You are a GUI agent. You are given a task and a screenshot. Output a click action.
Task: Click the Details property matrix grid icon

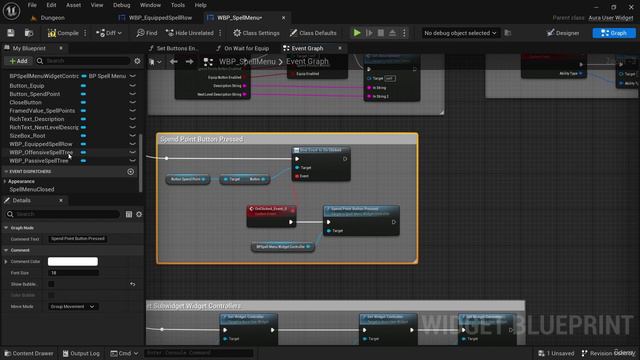click(129, 214)
